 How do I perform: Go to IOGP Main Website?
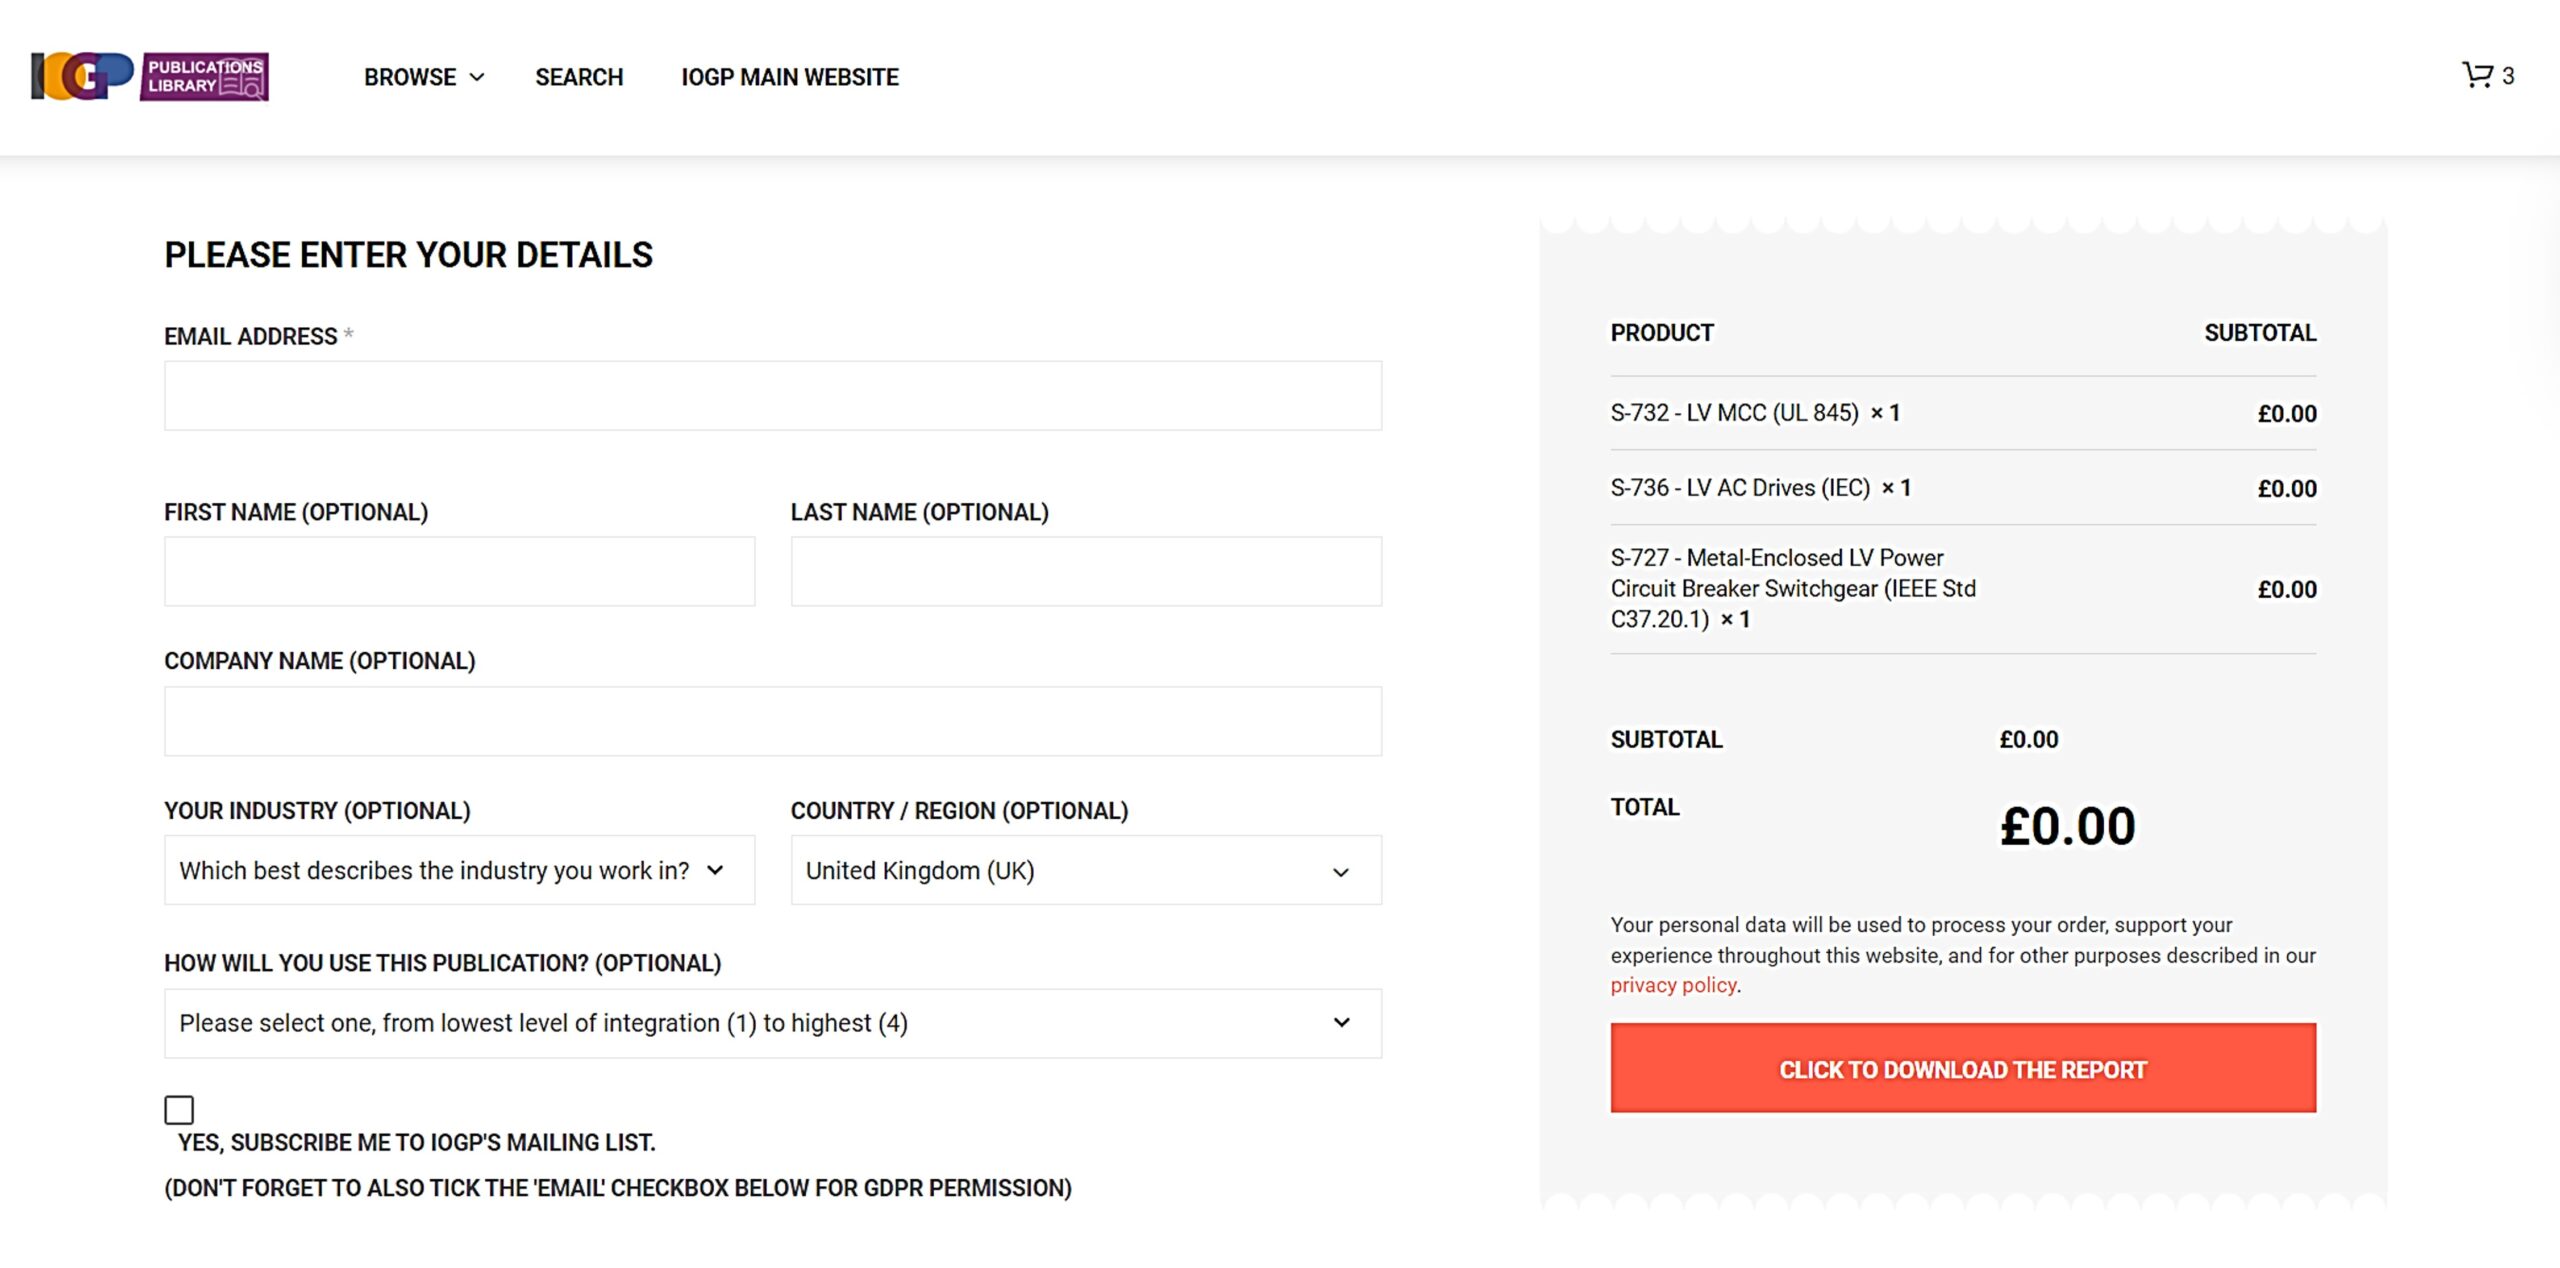point(789,77)
